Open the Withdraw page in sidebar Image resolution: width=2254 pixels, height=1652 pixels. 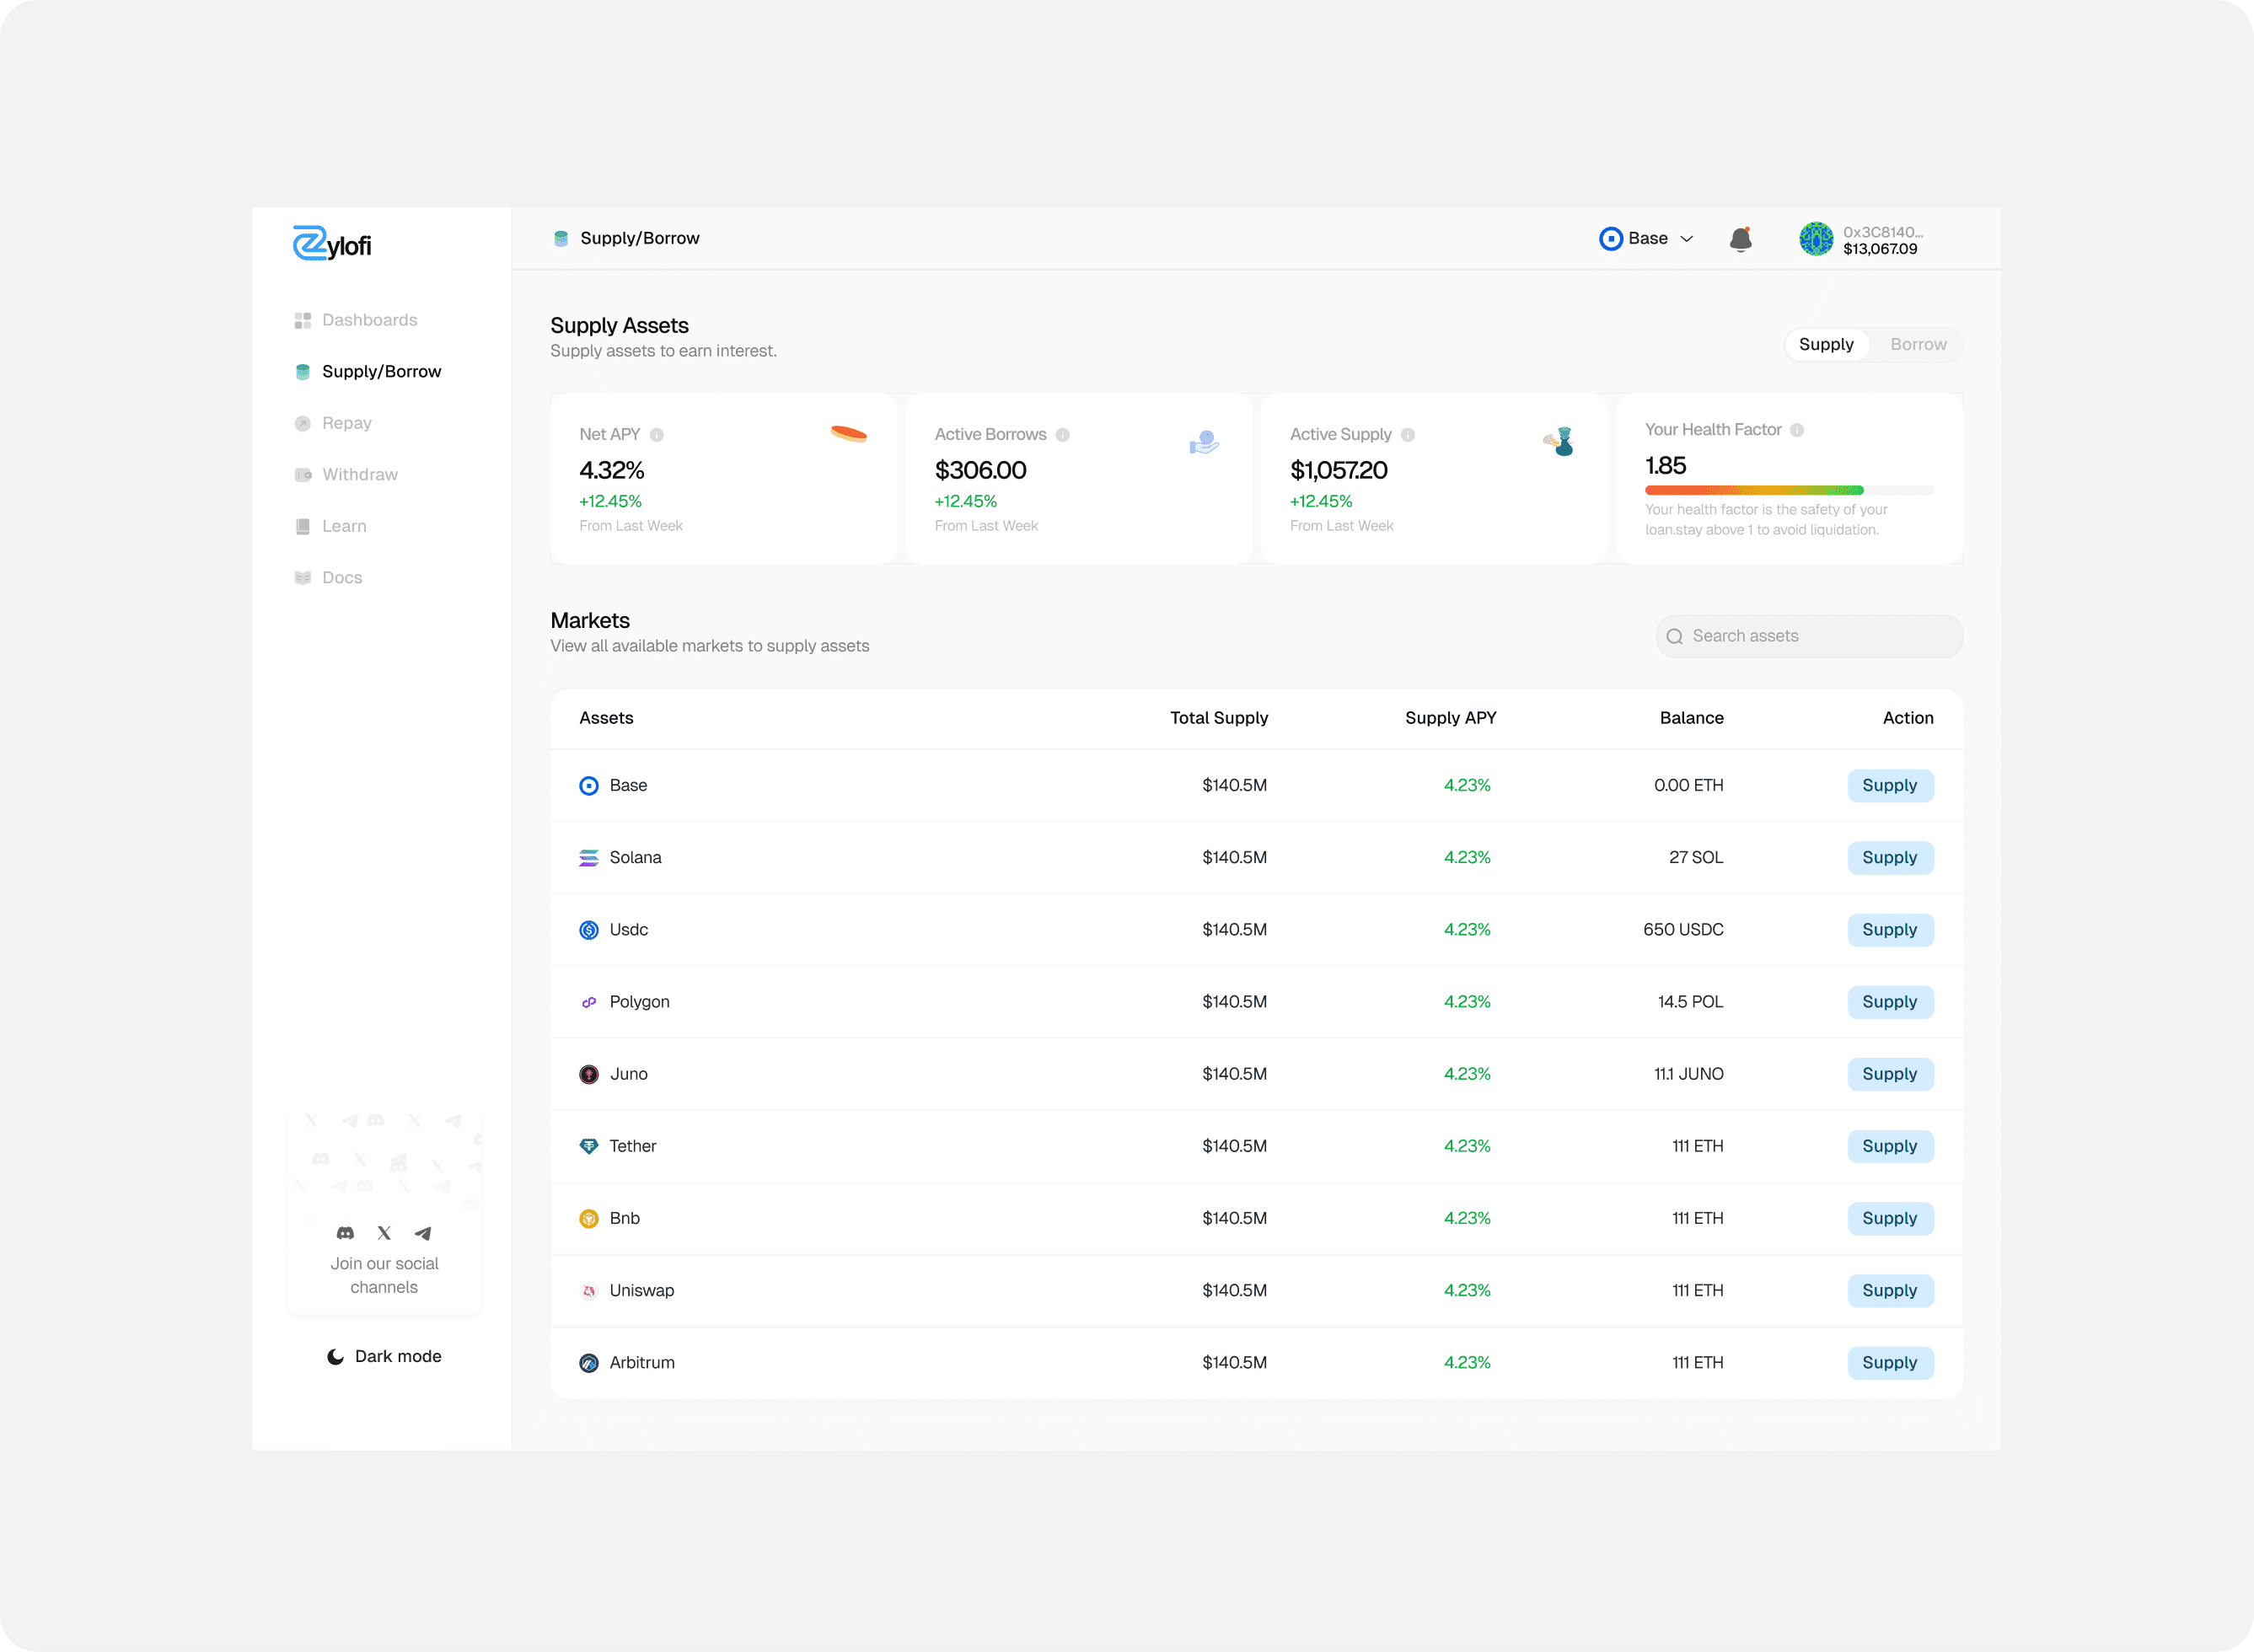359,474
